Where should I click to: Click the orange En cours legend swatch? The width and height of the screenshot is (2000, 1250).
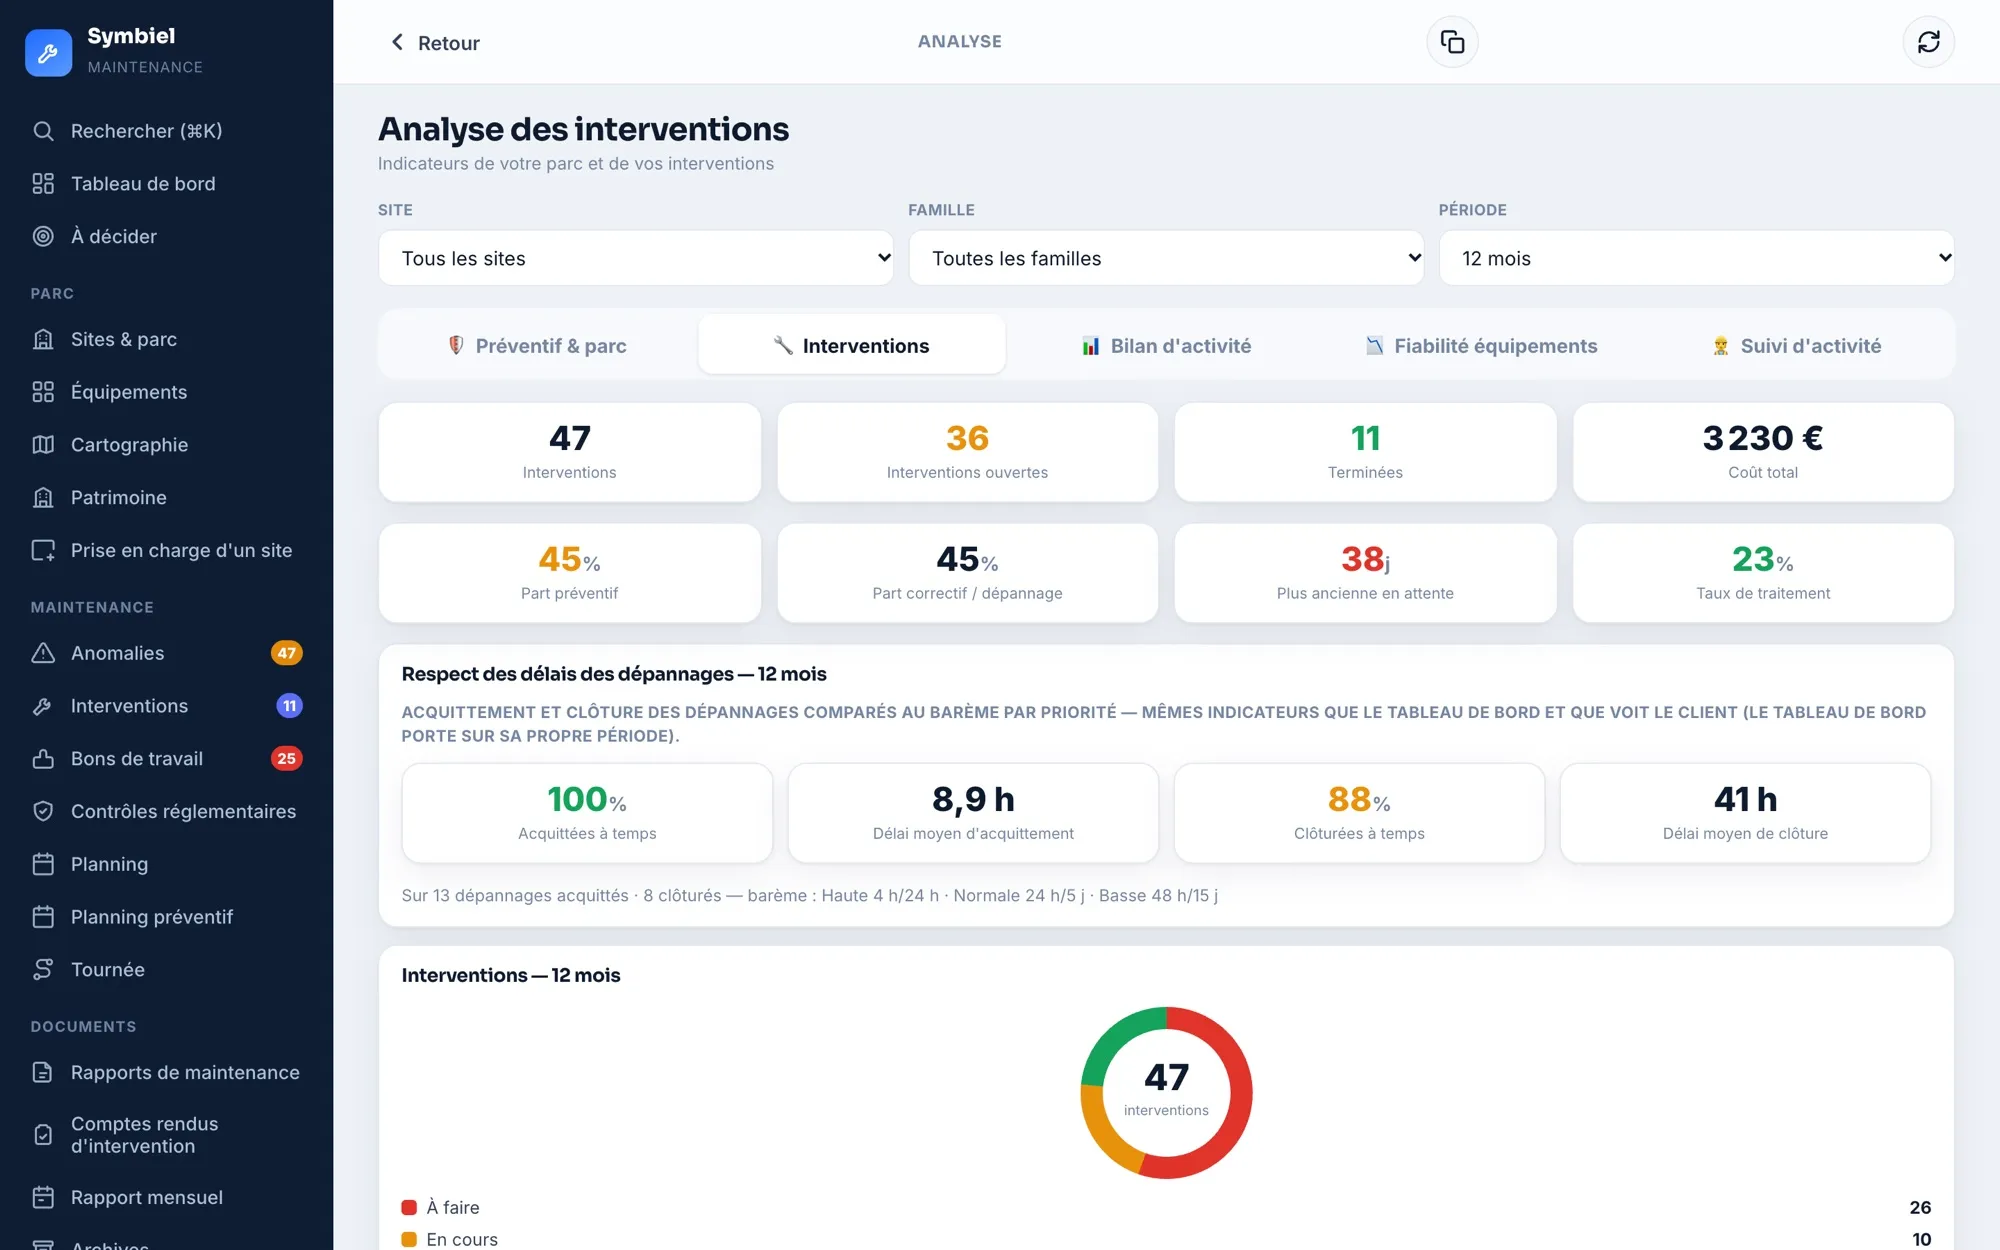(x=409, y=1240)
